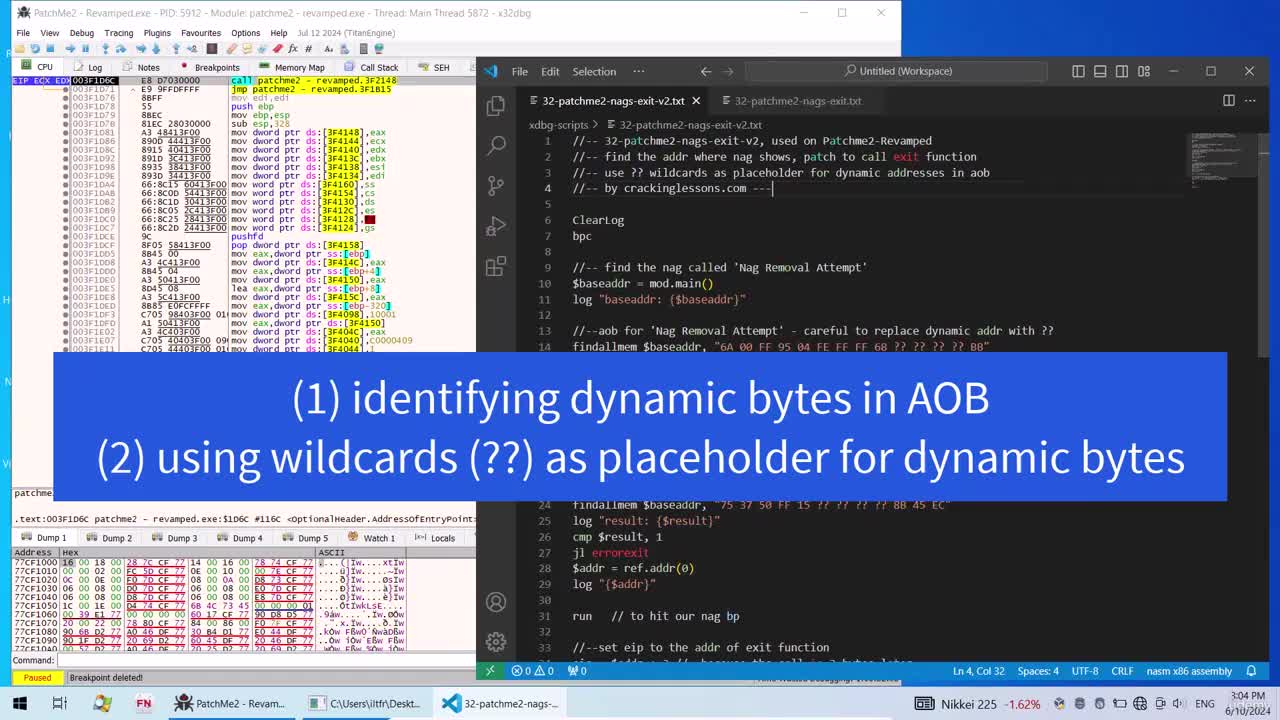The height and width of the screenshot is (720, 1280).
Task: Select Locals tab in x32dbg
Action: point(436,538)
